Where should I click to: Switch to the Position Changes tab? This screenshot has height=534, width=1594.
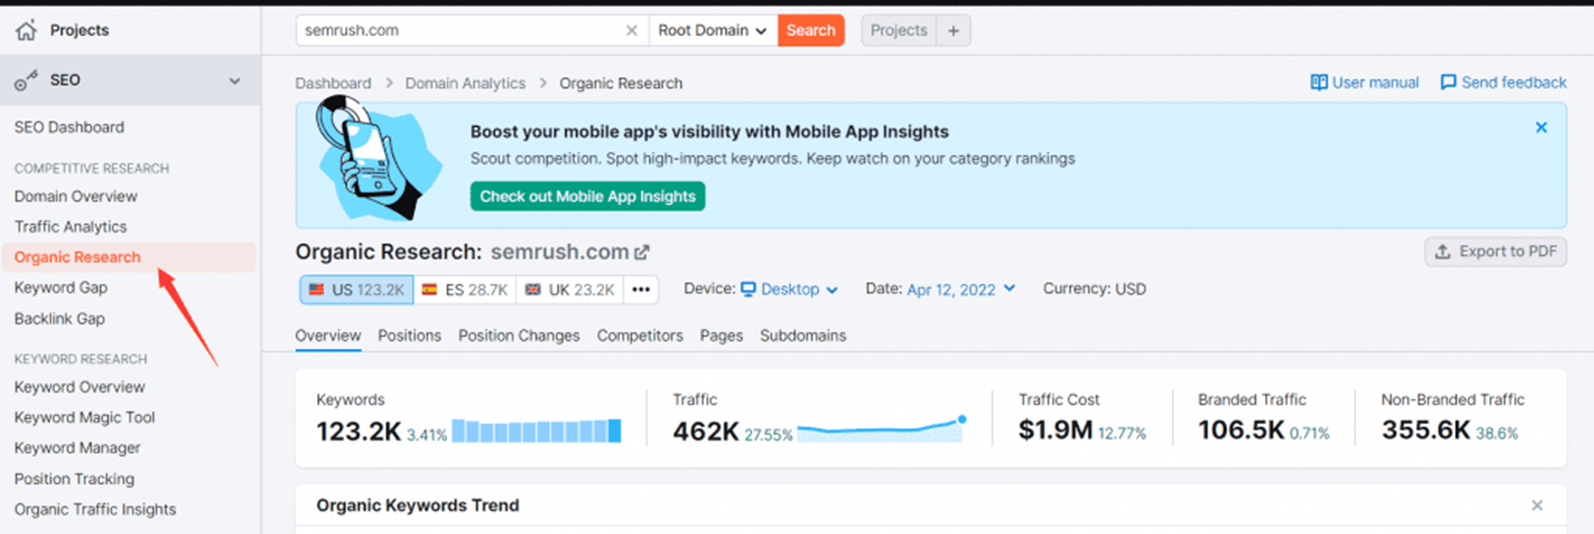pos(519,336)
